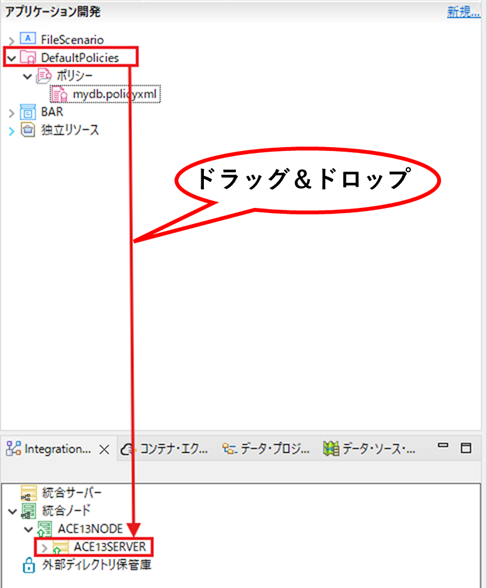Image resolution: width=487 pixels, height=588 pixels.
Task: Expand the ACE13SERVER node
Action: [x=44, y=548]
